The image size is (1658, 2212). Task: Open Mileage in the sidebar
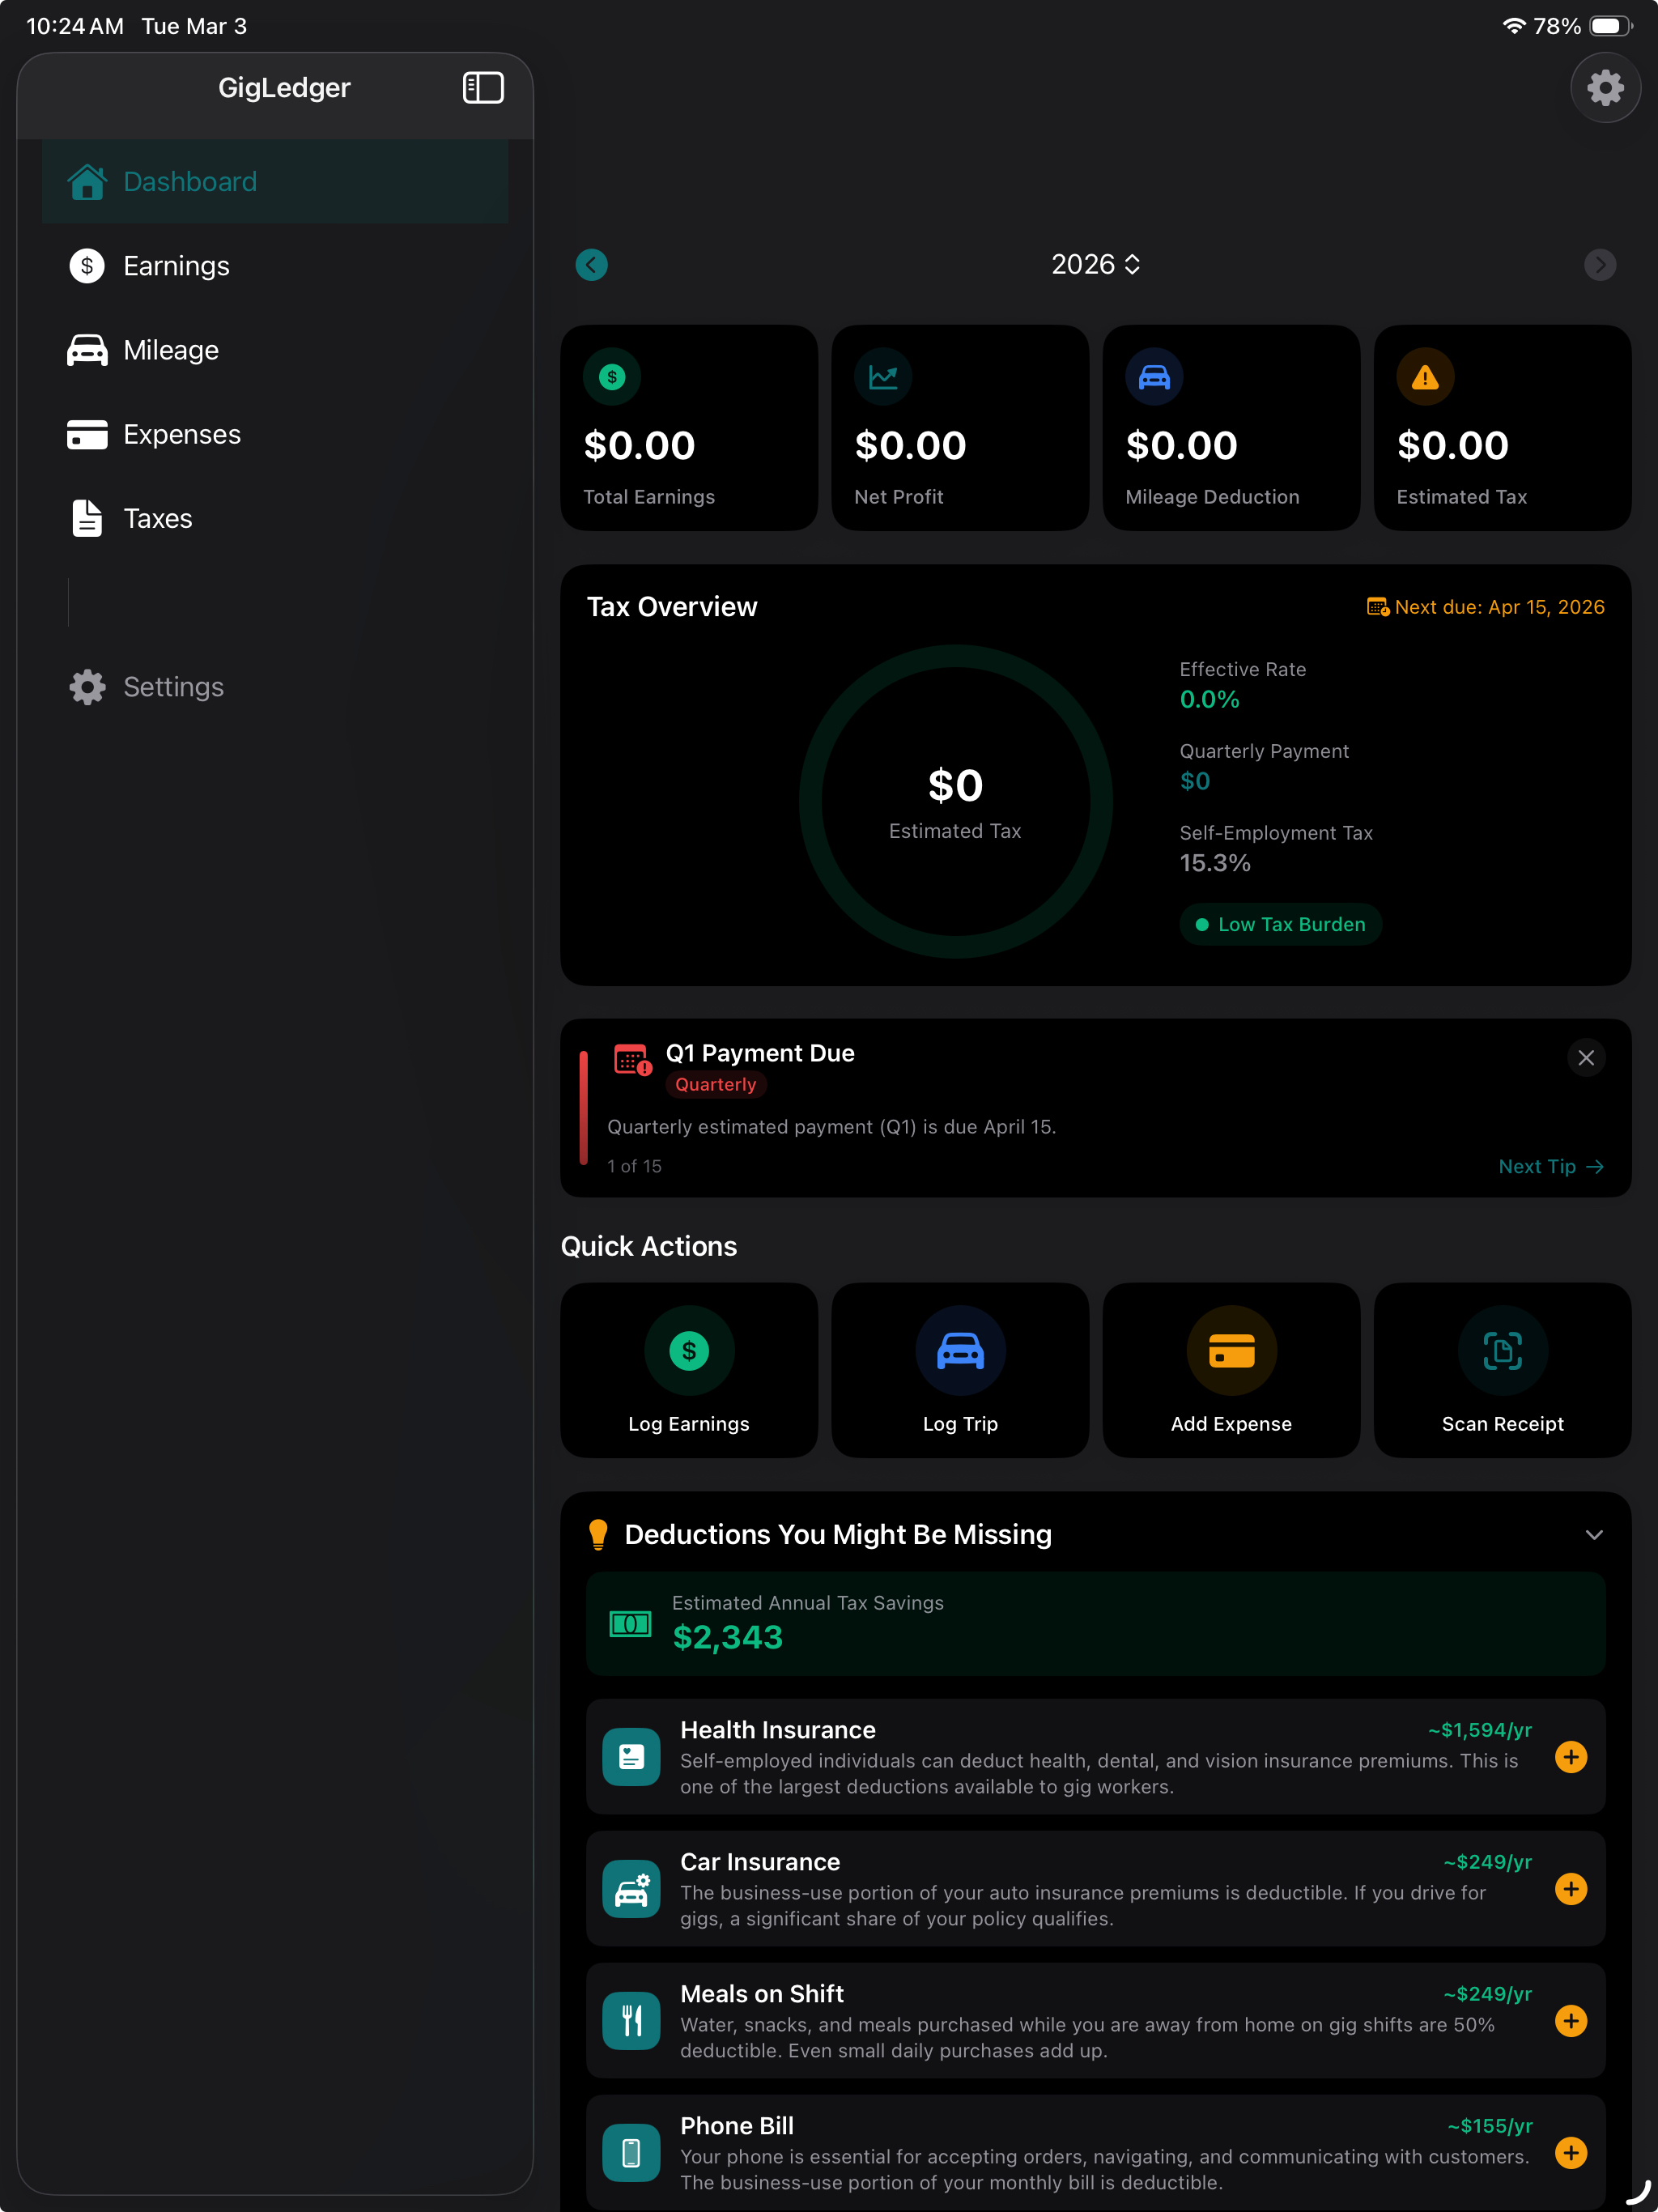(x=275, y=350)
